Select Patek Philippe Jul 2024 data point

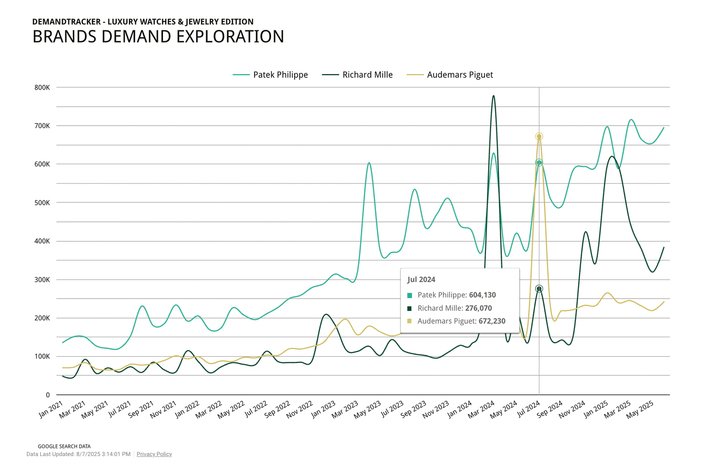pyautogui.click(x=539, y=162)
